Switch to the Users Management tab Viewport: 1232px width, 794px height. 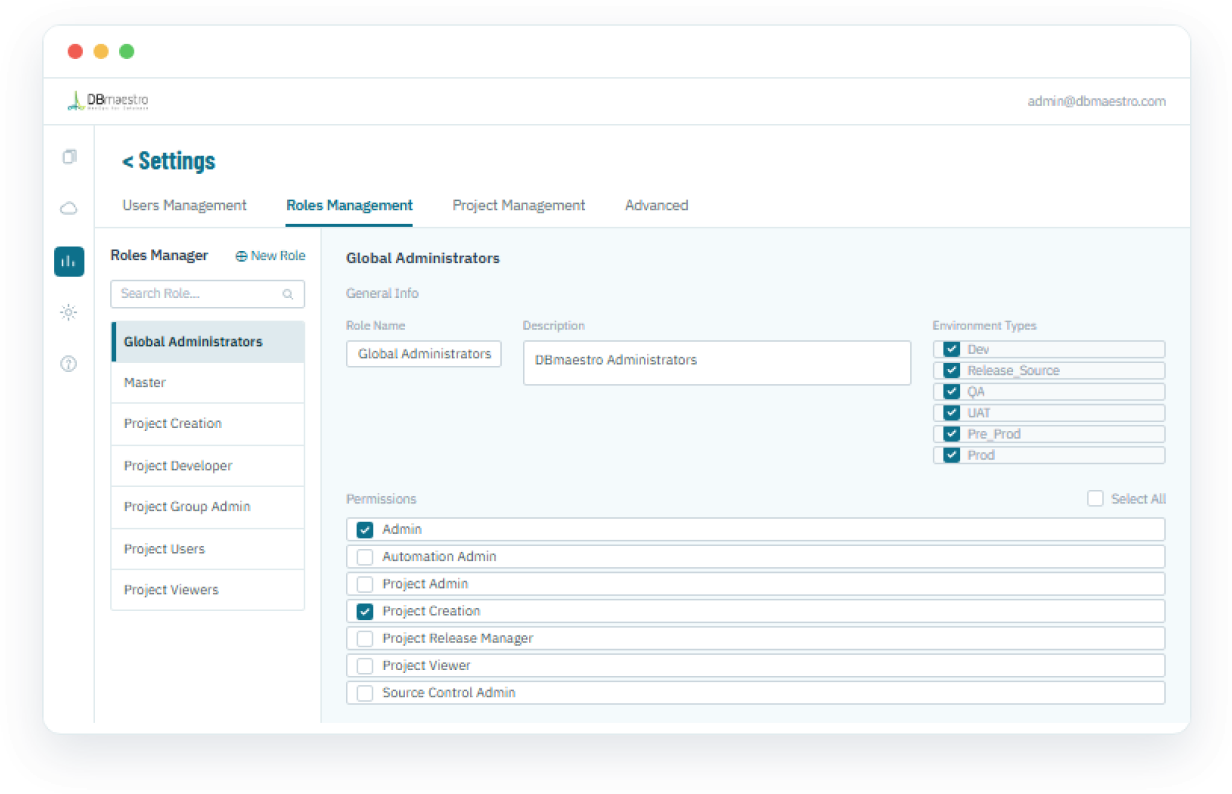tap(184, 205)
